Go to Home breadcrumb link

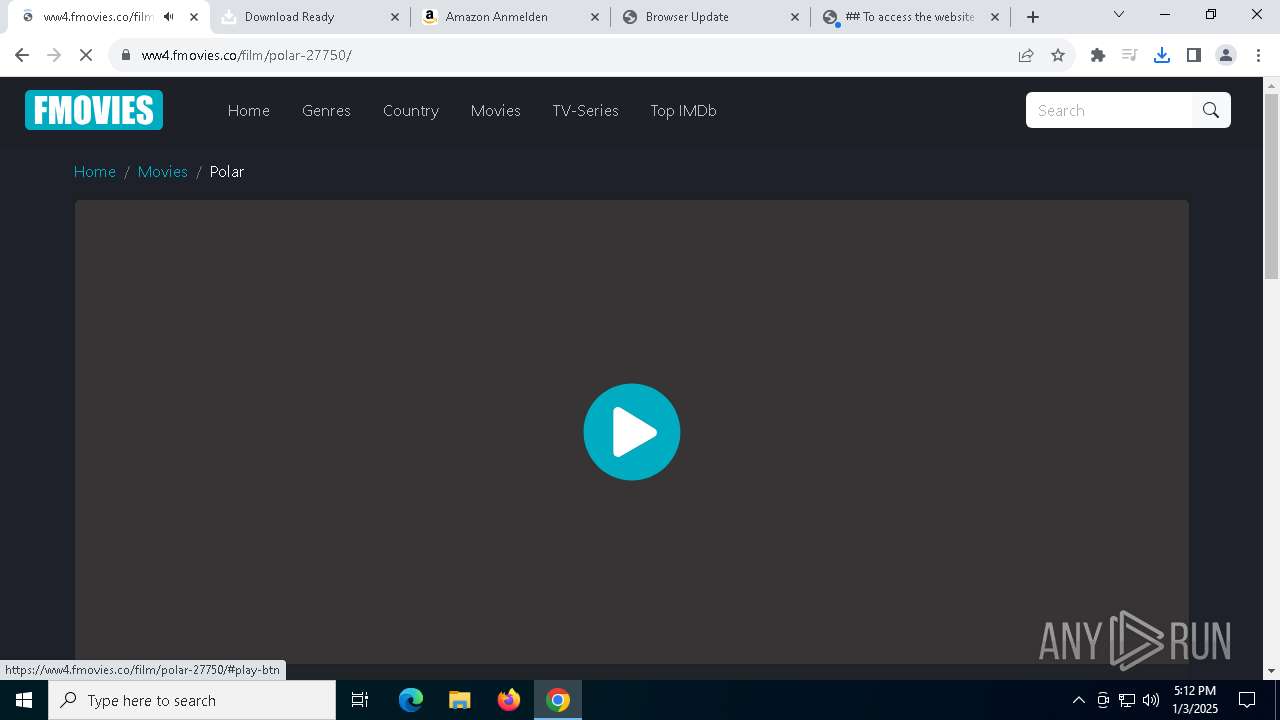pyautogui.click(x=95, y=172)
